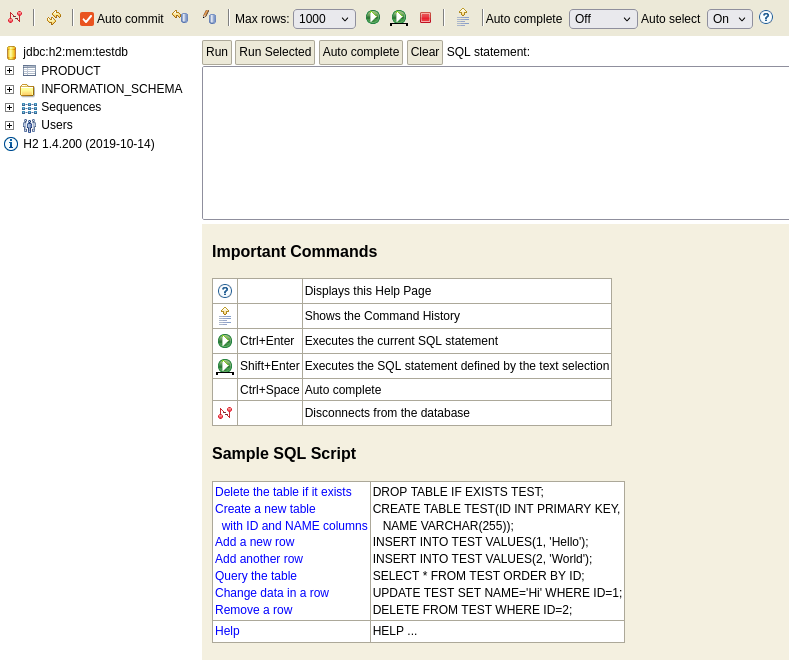Click the Refresh icon in the toolbar

click(54, 18)
